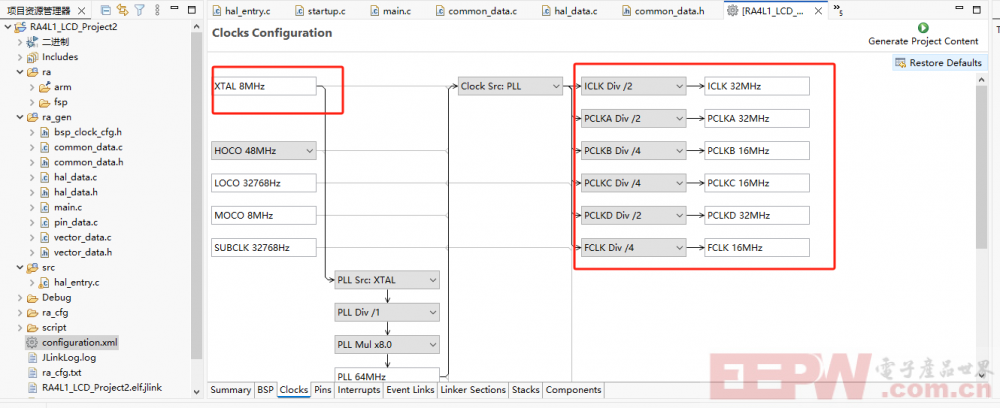Expand the fsp folder
Screen dimensions: 1000x408
[31, 102]
